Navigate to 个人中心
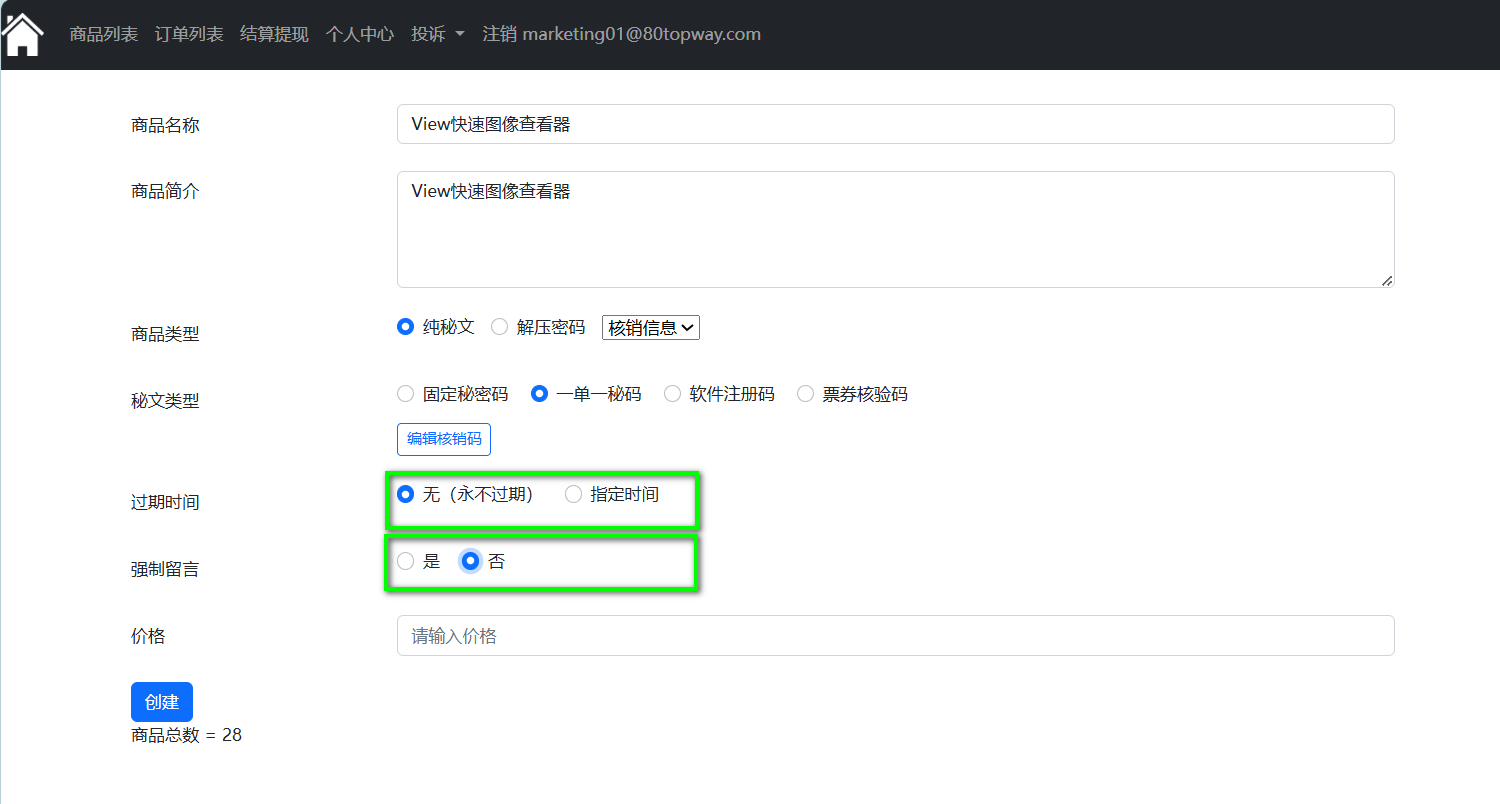Viewport: 1500px width, 804px height. tap(360, 34)
